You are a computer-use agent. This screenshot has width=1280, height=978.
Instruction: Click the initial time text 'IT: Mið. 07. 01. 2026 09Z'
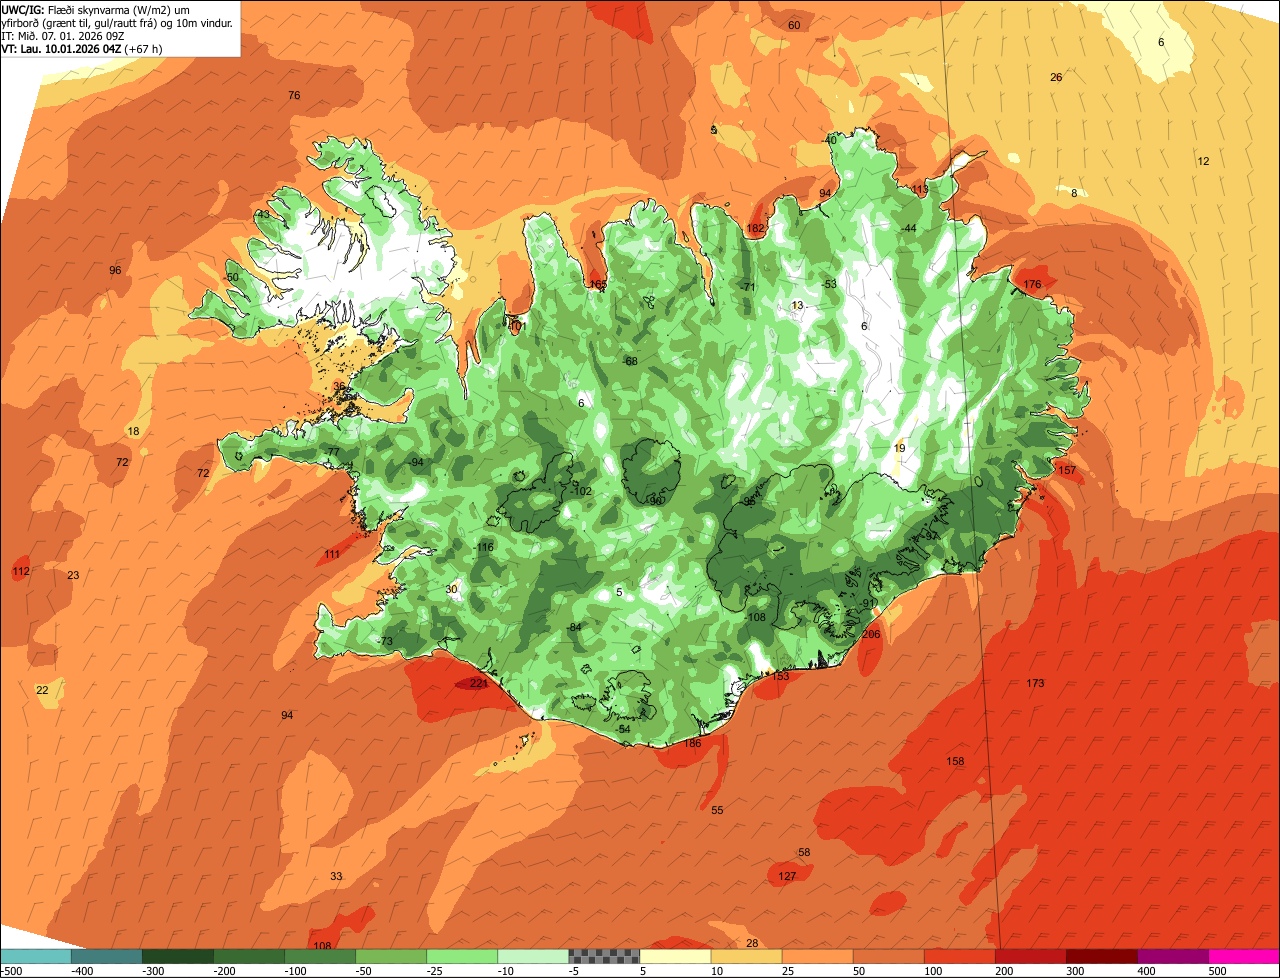tap(63, 35)
